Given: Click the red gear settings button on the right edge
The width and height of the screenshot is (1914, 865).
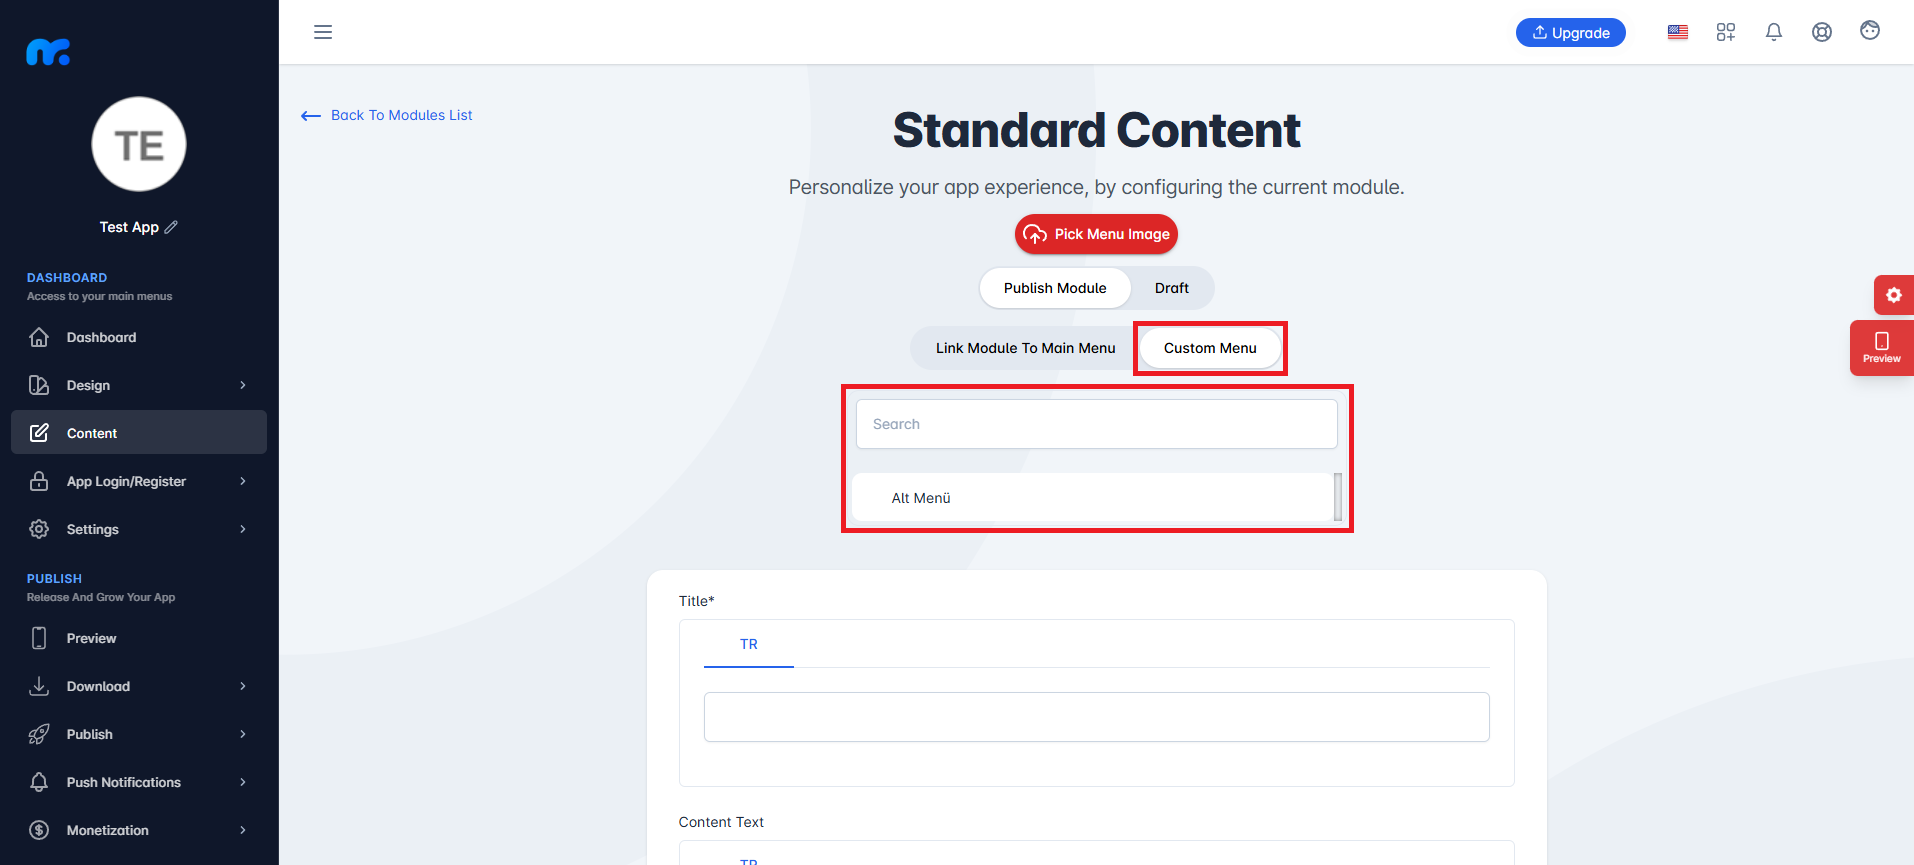Looking at the screenshot, I should 1893,295.
